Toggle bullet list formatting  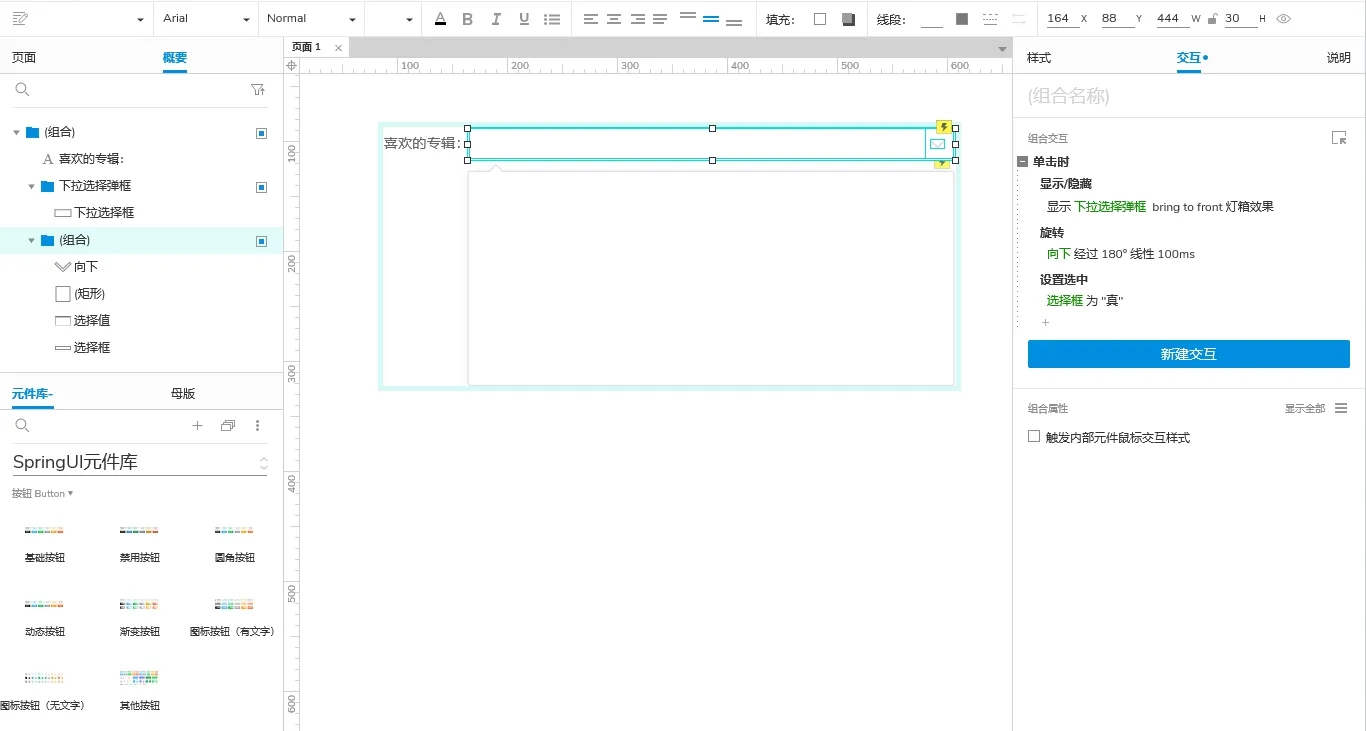coord(552,19)
